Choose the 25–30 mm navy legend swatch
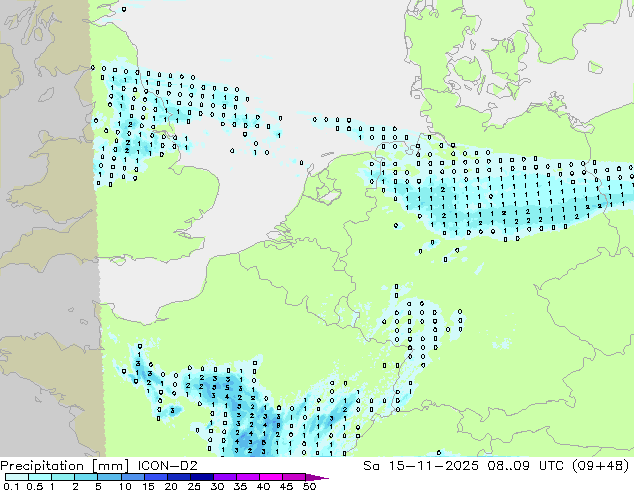 pos(202,477)
